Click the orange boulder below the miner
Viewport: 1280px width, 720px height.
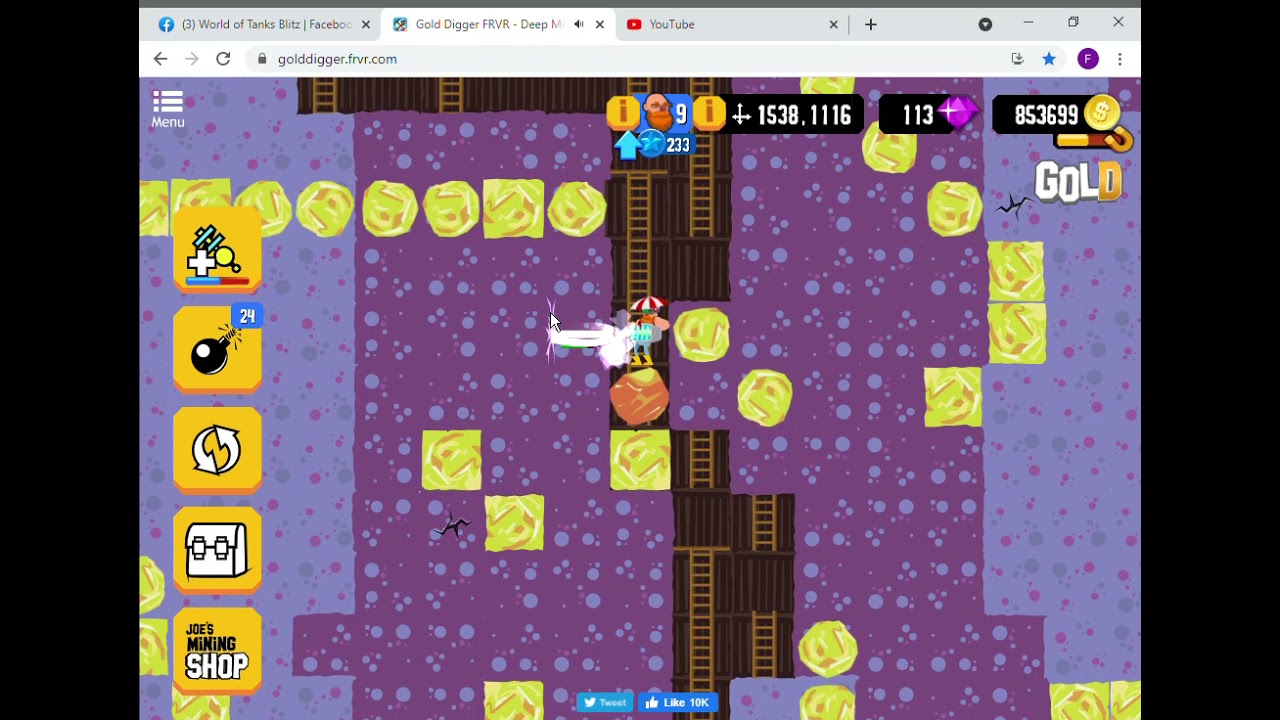[x=639, y=395]
